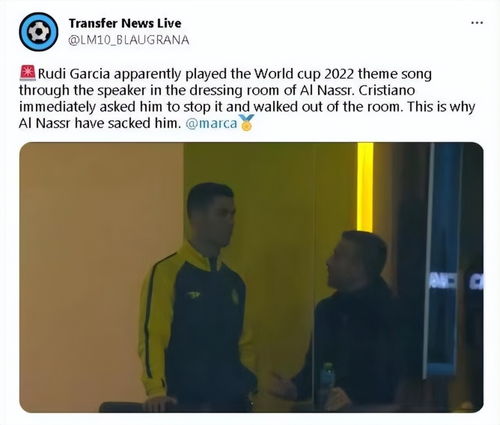Open the Transfer News Live profile avatar
The height and width of the screenshot is (425, 500).
[x=39, y=32]
